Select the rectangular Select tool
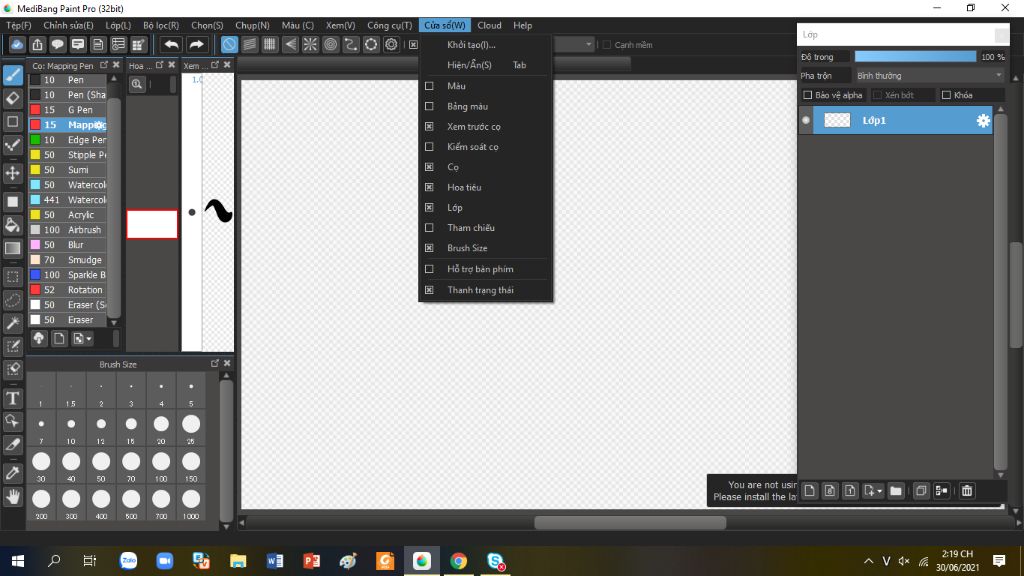The height and width of the screenshot is (576, 1024). pos(12,277)
